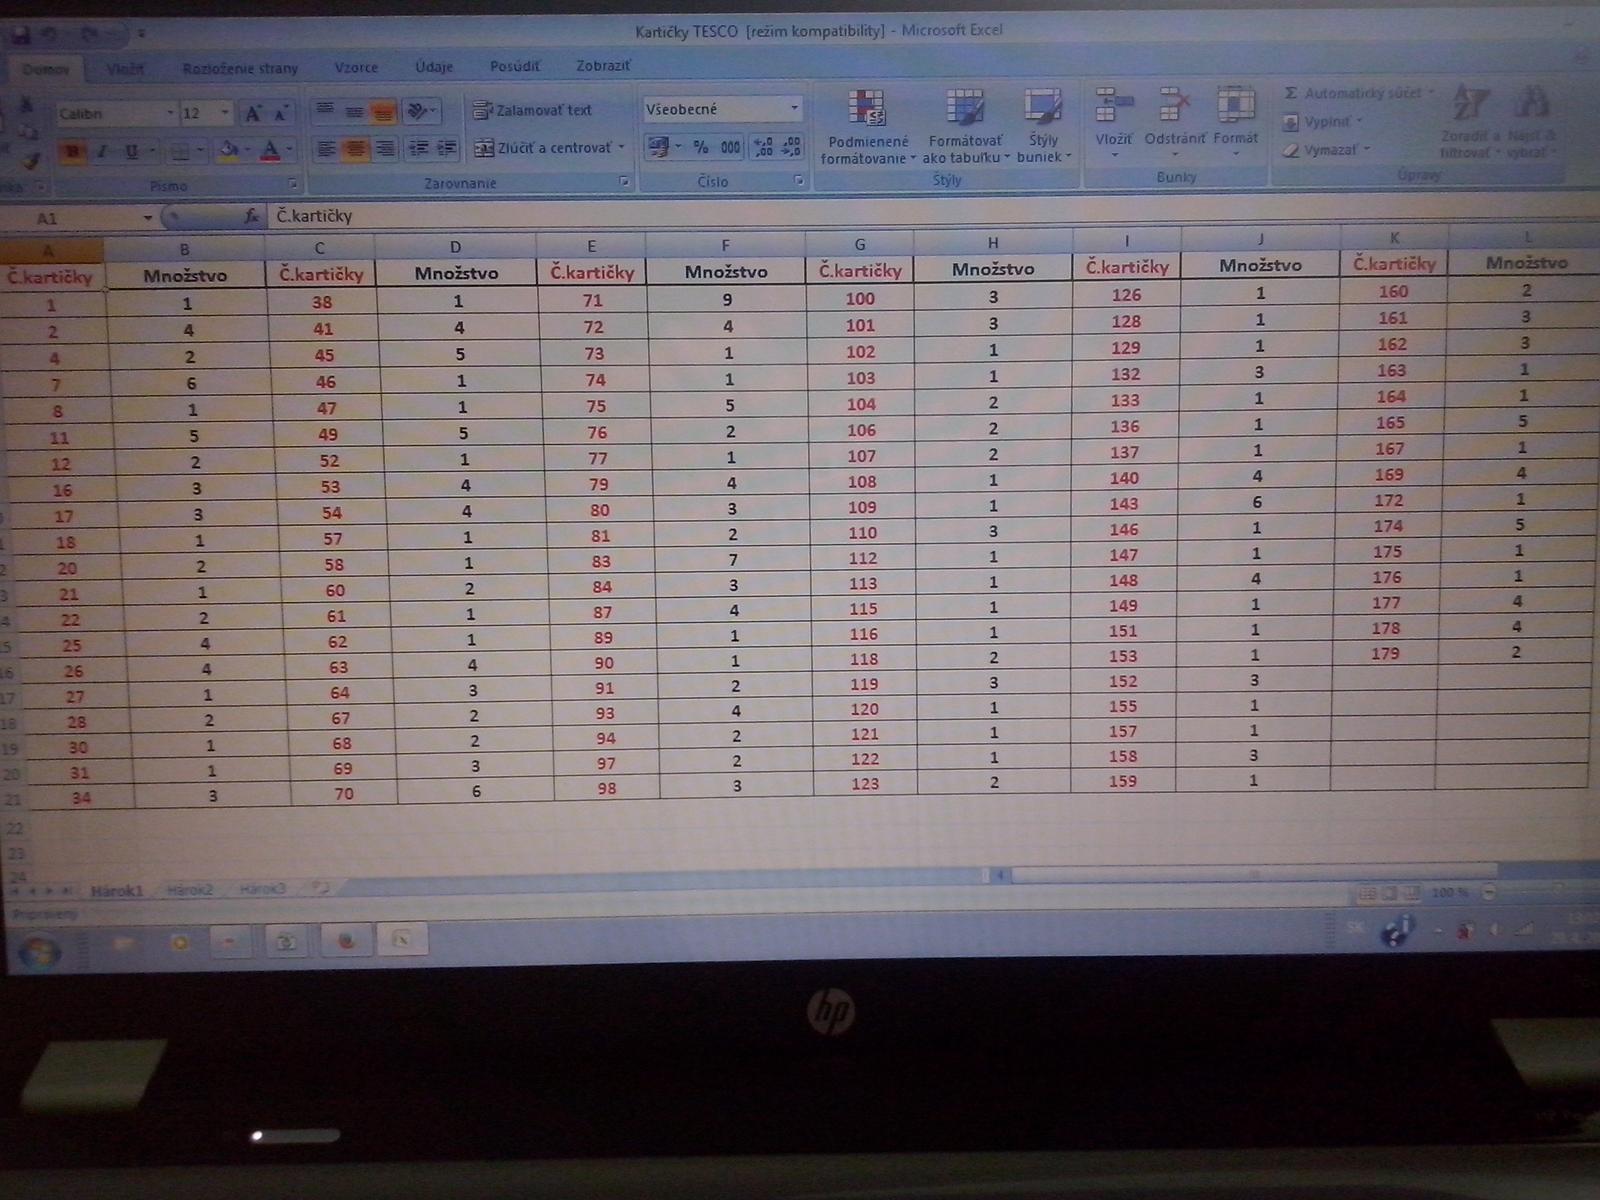
Task: Open the Calibri font name dropdown
Action: coord(169,114)
